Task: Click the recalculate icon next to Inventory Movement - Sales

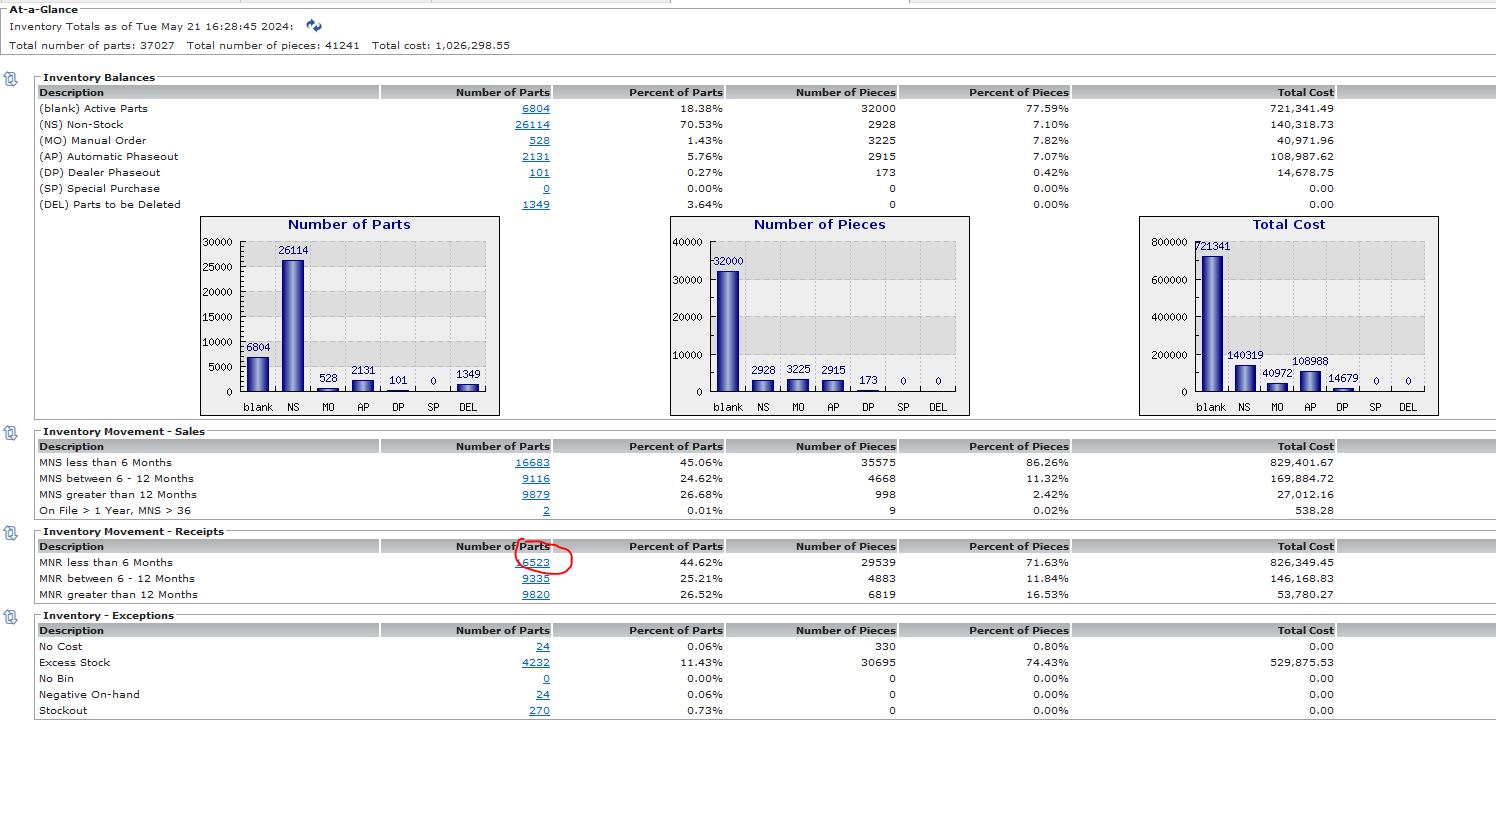Action: (11, 434)
